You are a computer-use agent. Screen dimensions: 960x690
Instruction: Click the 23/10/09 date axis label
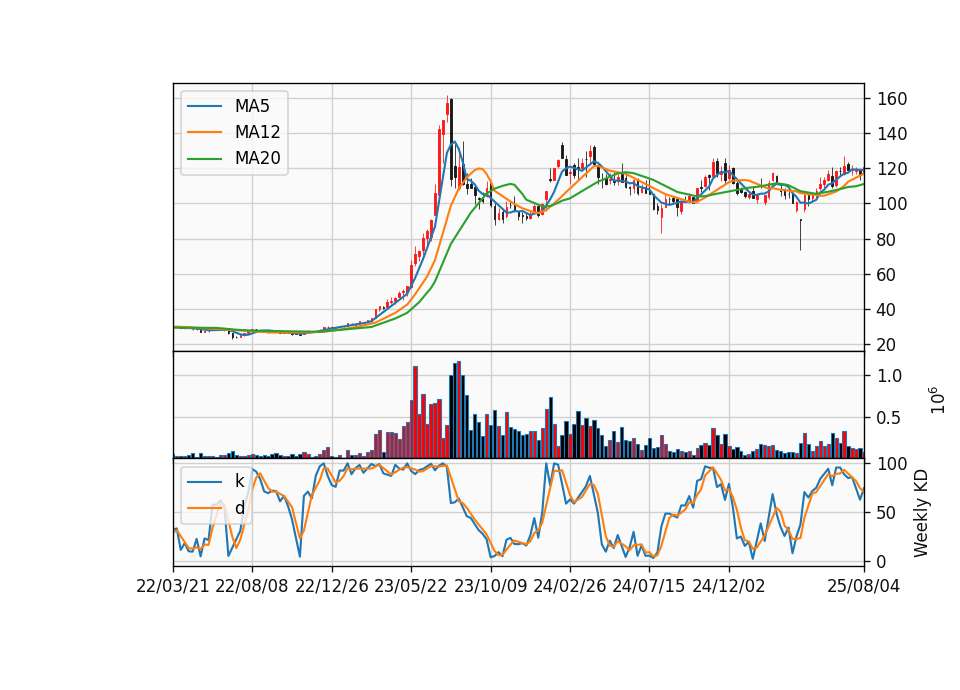pos(490,586)
